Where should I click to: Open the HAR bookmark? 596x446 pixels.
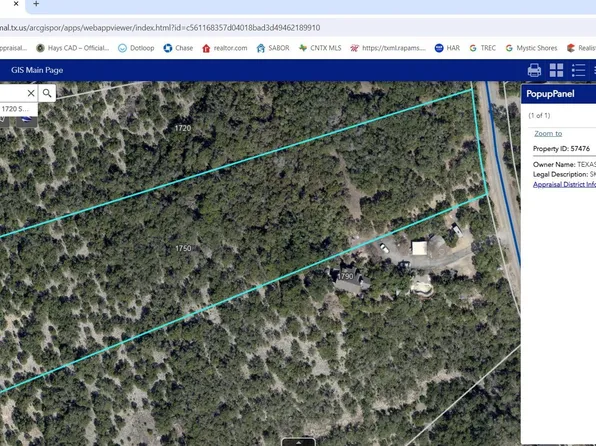[x=447, y=48]
